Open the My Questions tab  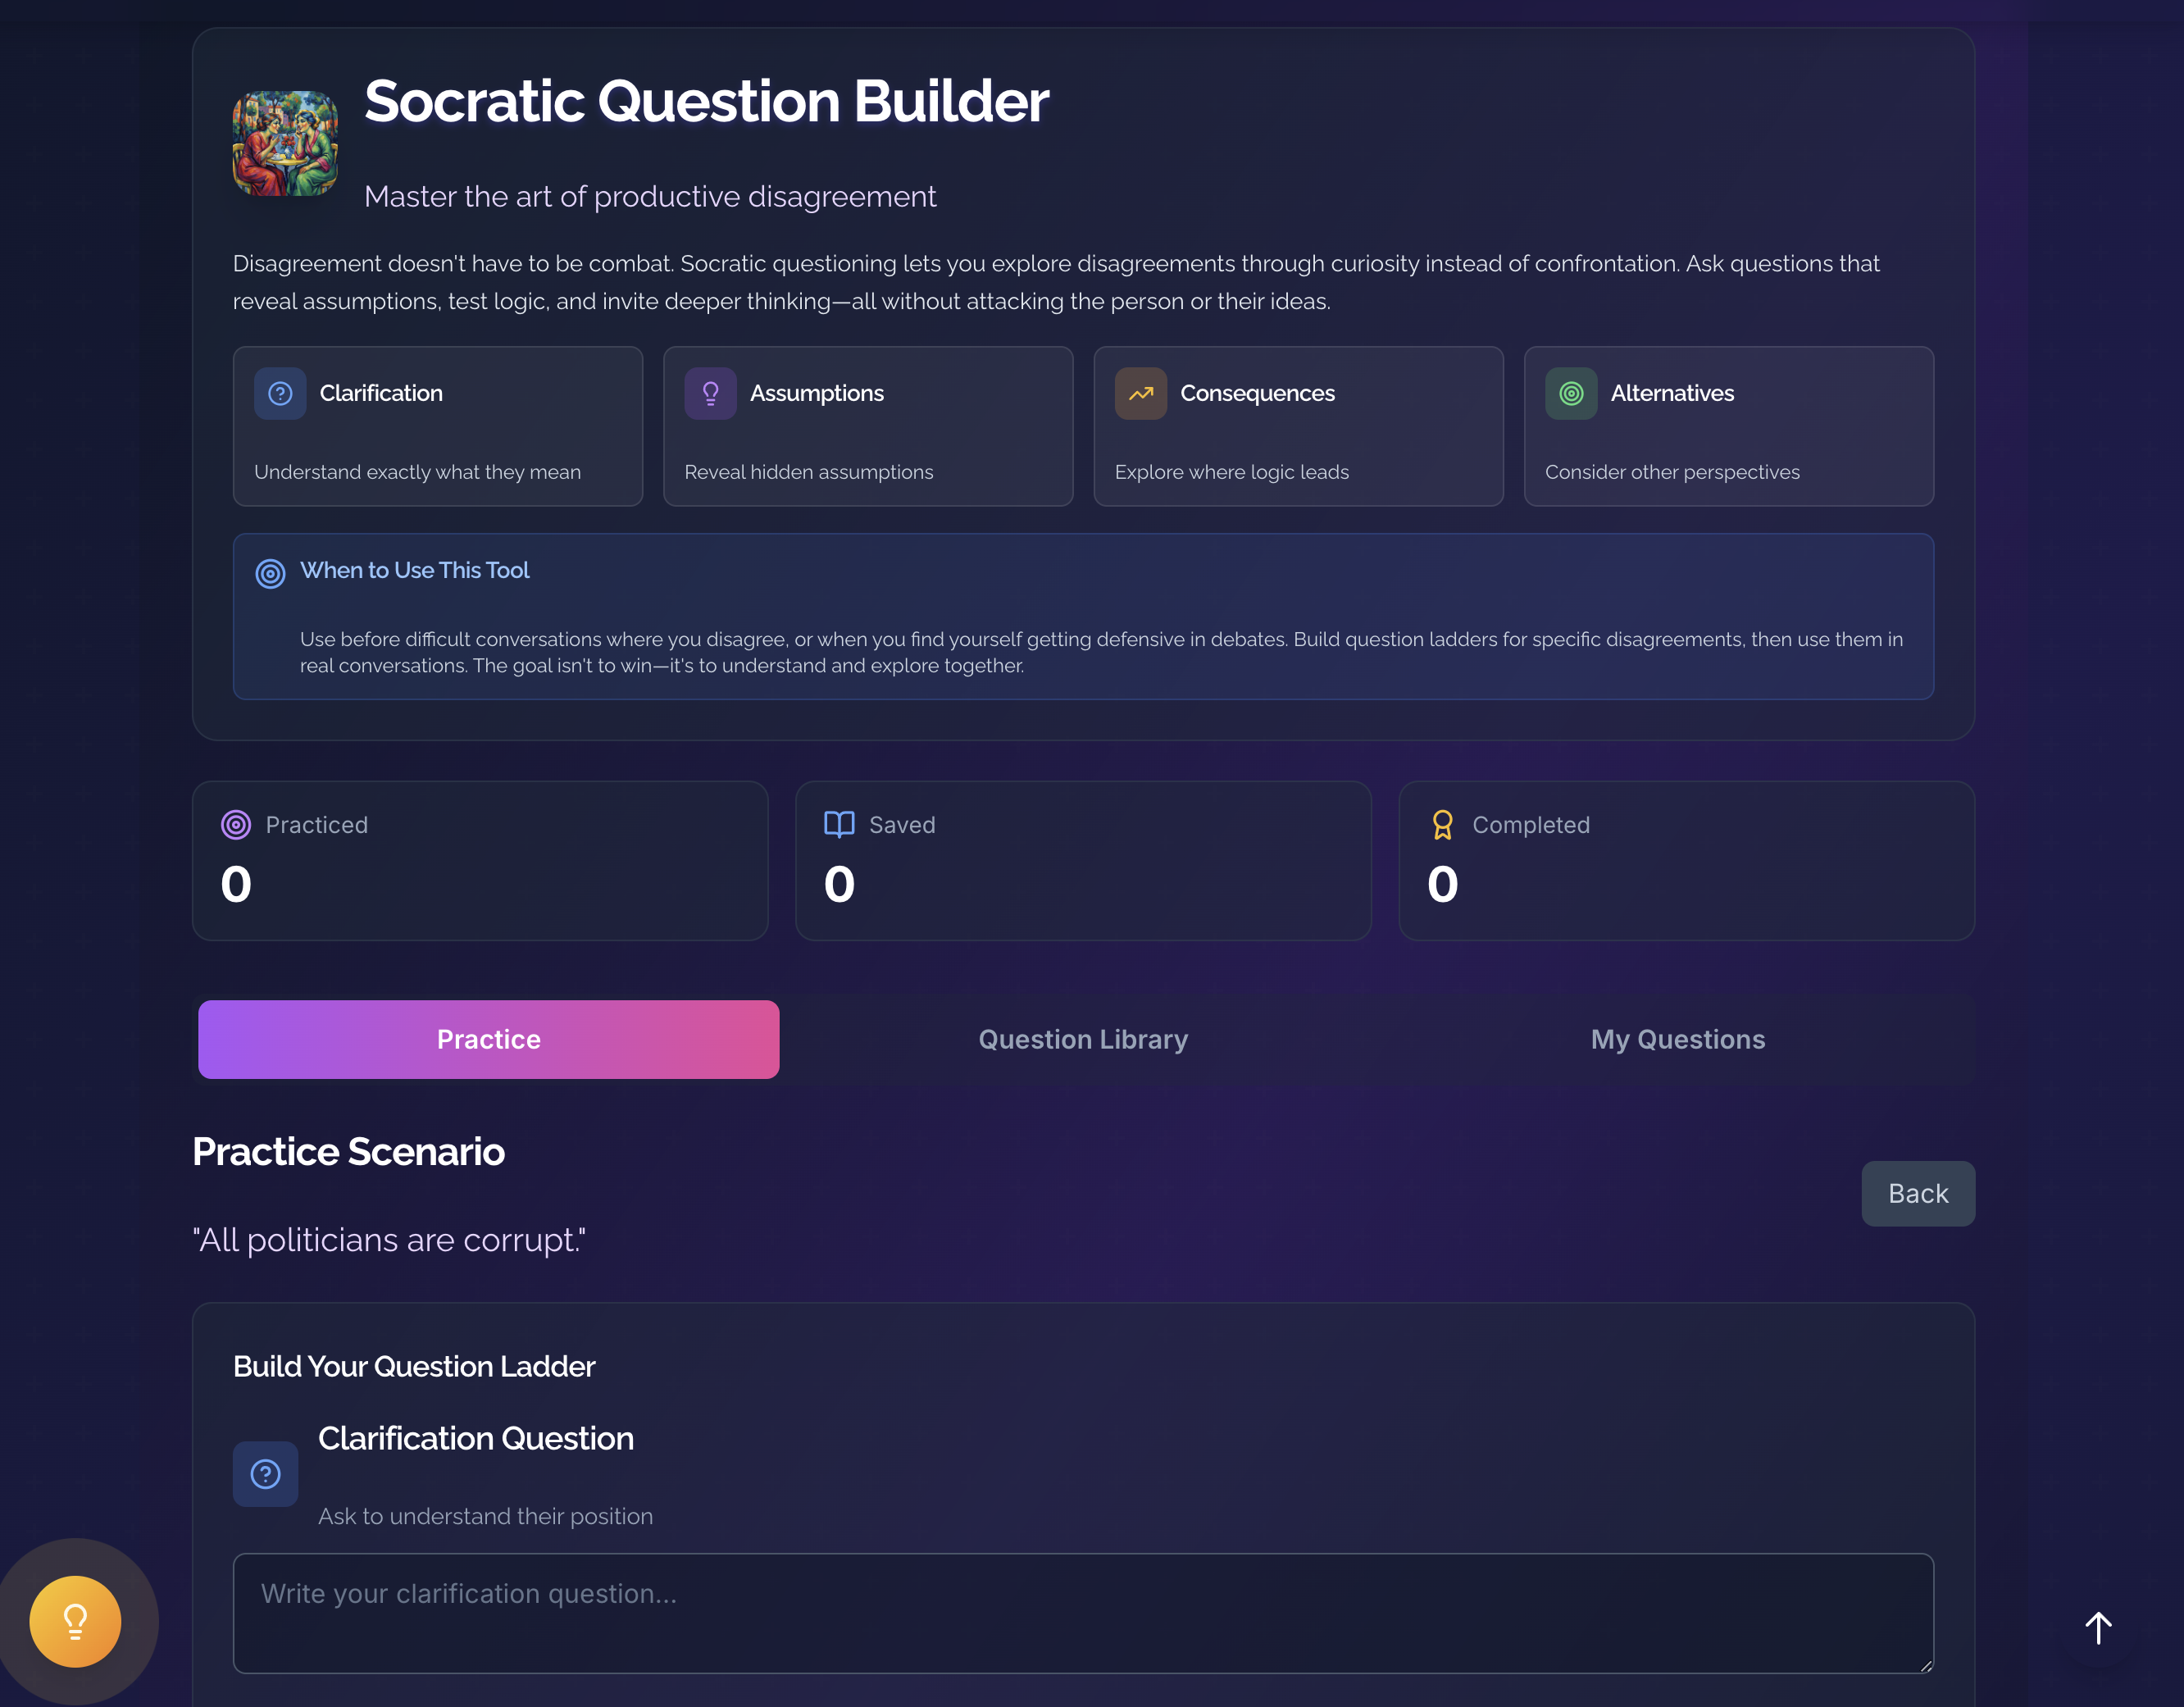(x=1678, y=1039)
